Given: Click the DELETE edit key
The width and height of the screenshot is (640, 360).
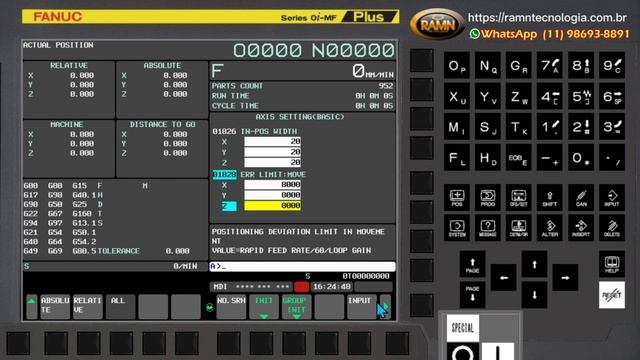Looking at the screenshot, I should 612,228.
